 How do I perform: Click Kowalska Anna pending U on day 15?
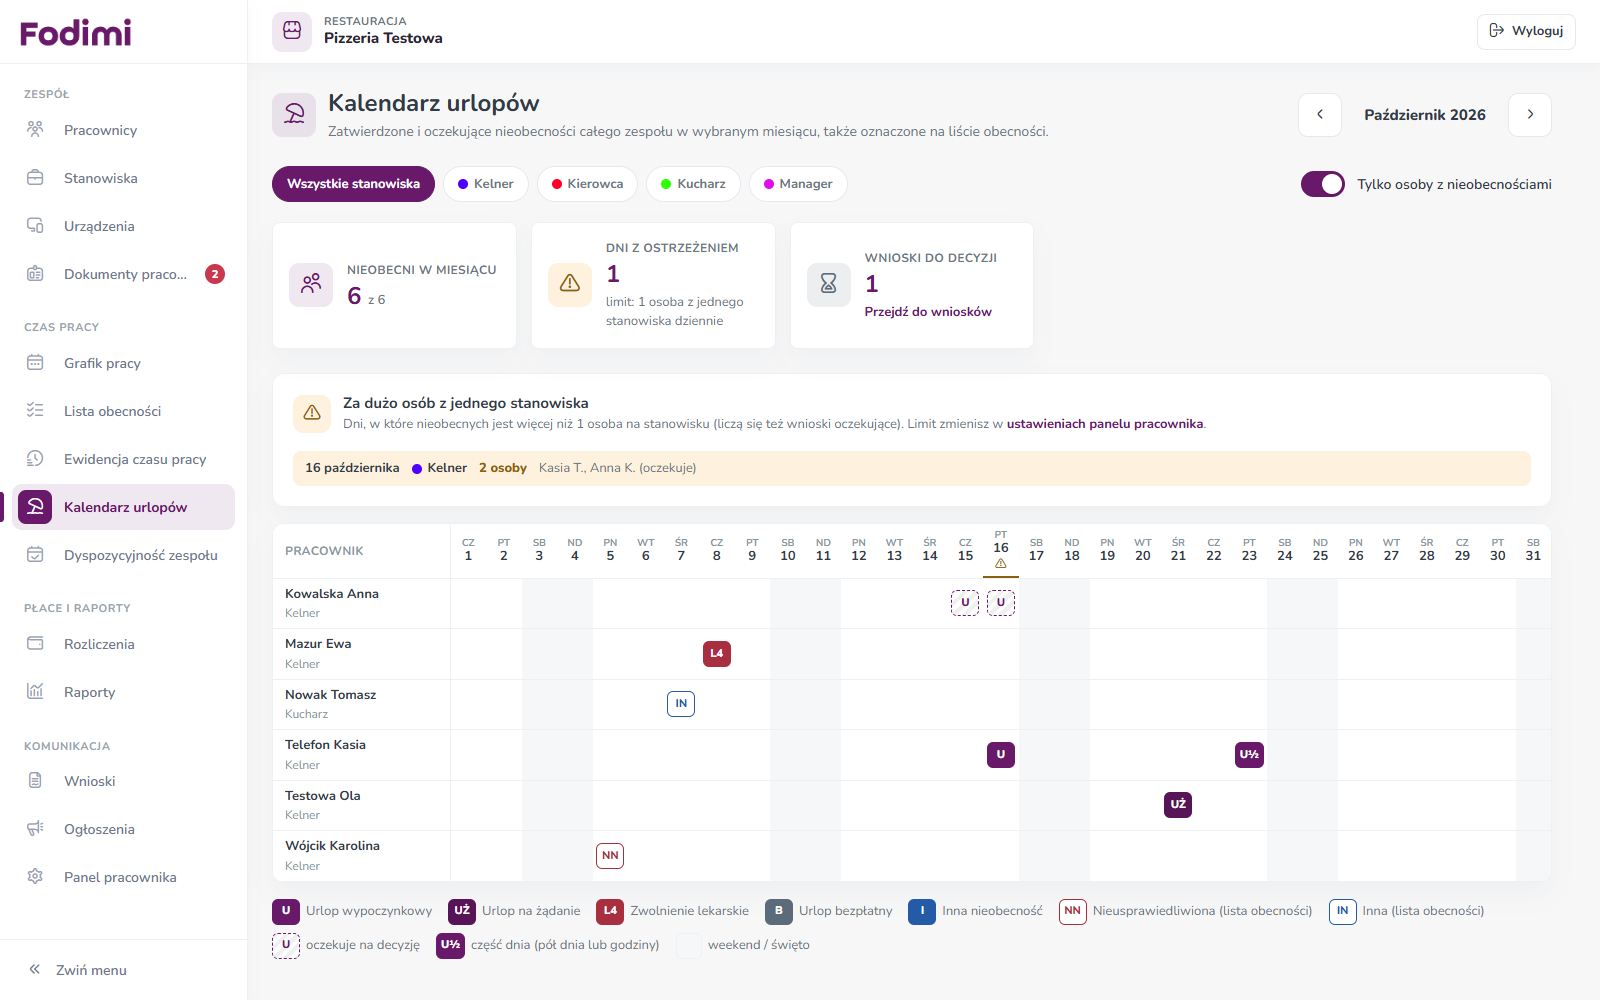pos(965,603)
